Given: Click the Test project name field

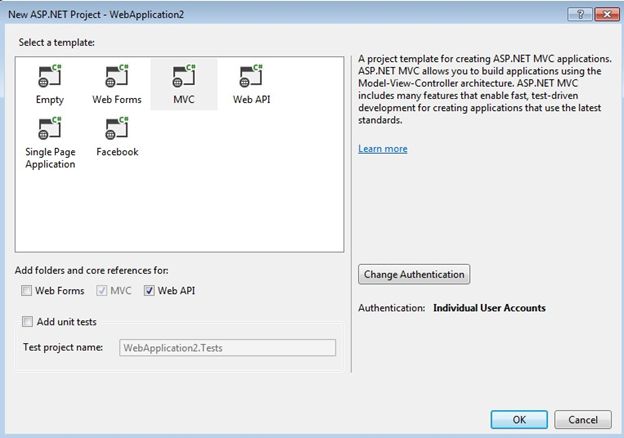Looking at the screenshot, I should [227, 348].
